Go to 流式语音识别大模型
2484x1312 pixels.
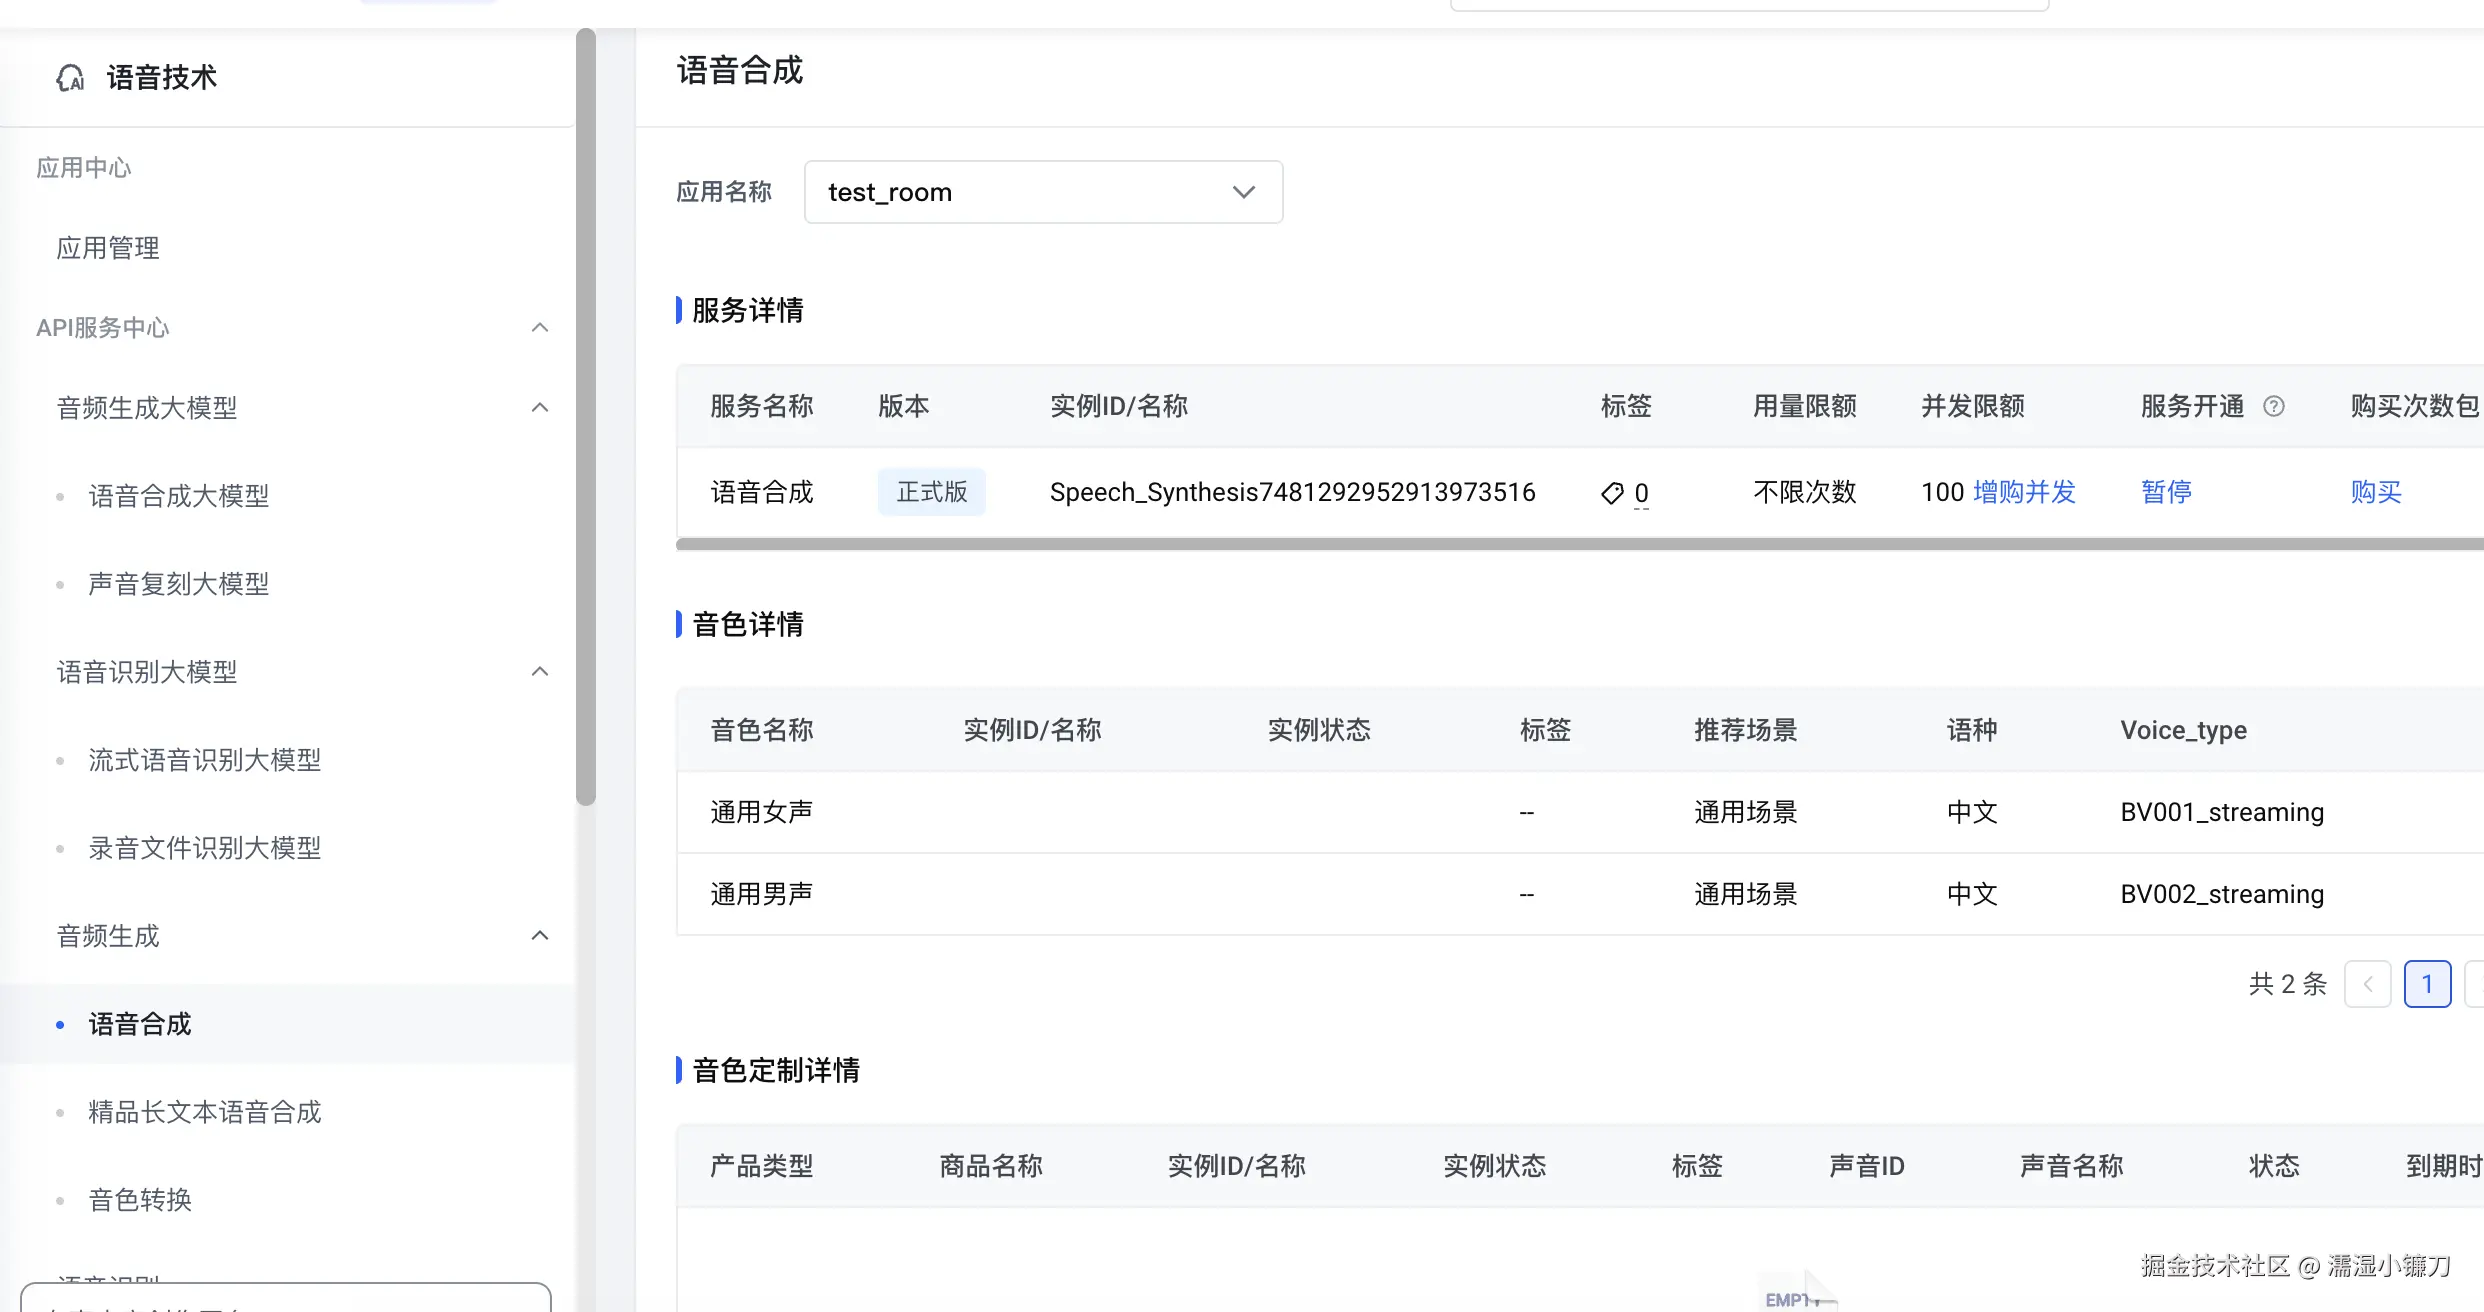click(205, 760)
